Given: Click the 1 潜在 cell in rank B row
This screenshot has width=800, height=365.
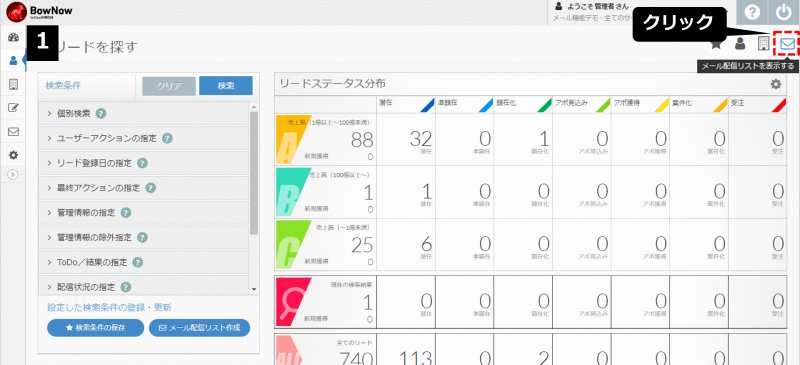Looking at the screenshot, I should pyautogui.click(x=406, y=191).
